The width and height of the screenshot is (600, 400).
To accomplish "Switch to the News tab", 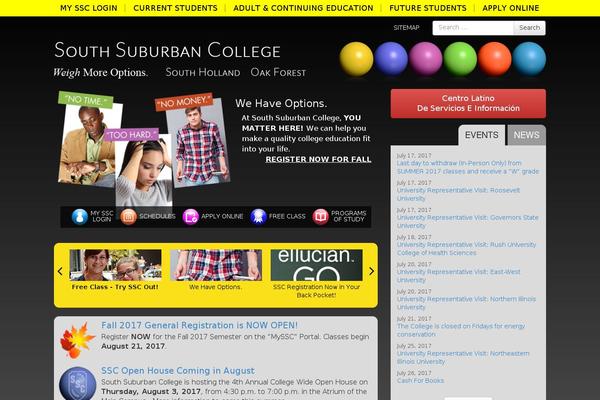I will click(527, 135).
